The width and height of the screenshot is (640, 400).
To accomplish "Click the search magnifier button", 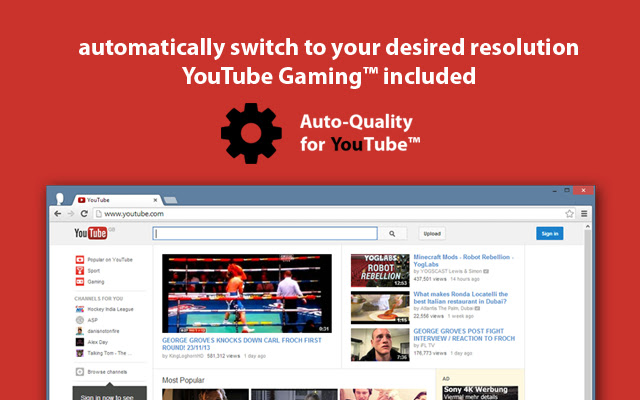I will click(392, 233).
